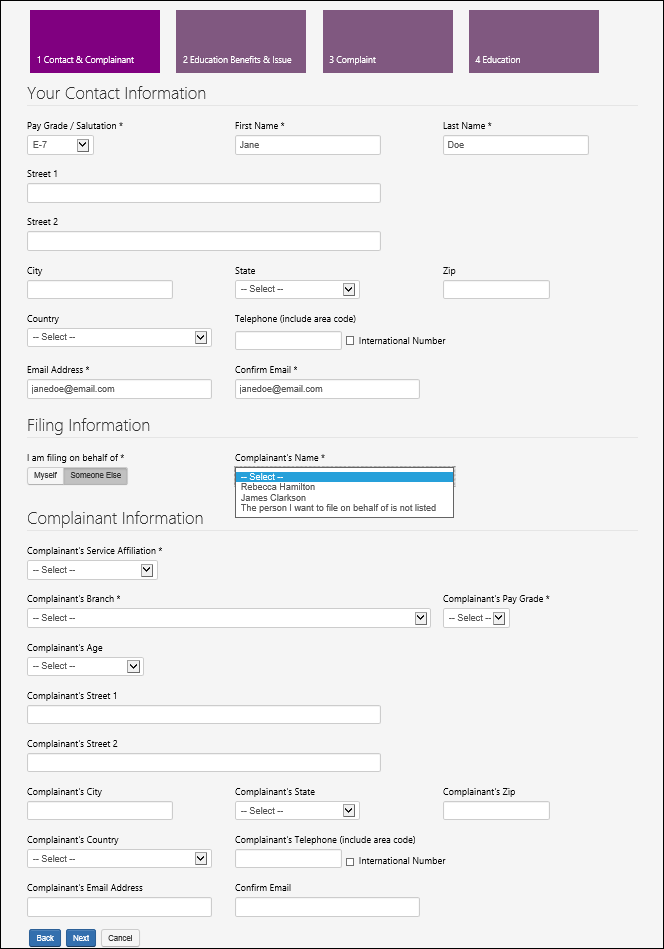Screen dimensions: 664x949
Task: Choose Someone Else filing option
Action: pyautogui.click(x=95, y=476)
